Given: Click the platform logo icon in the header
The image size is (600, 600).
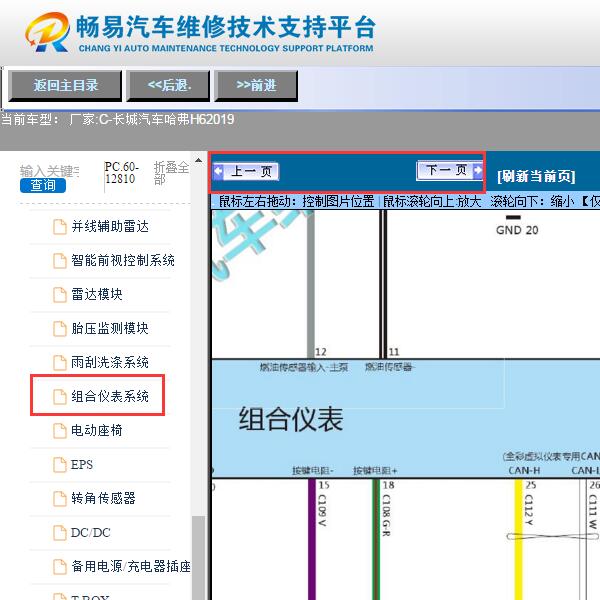Looking at the screenshot, I should [x=48, y=32].
